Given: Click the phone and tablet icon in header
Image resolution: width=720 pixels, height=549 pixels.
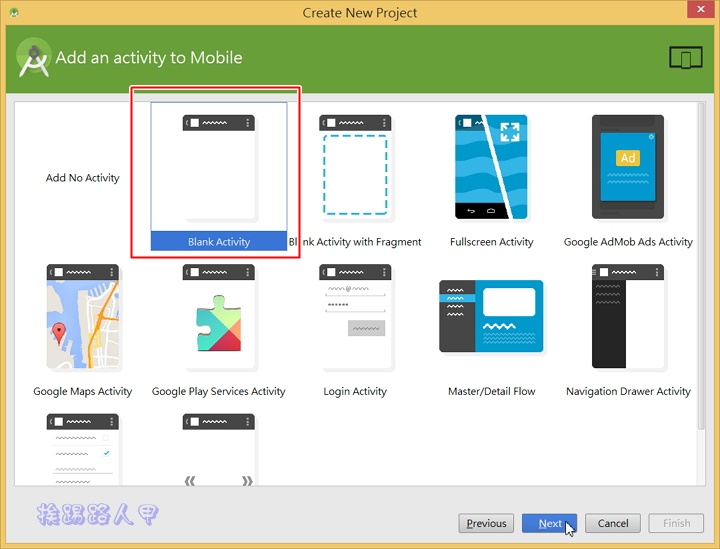Looking at the screenshot, I should pos(685,58).
